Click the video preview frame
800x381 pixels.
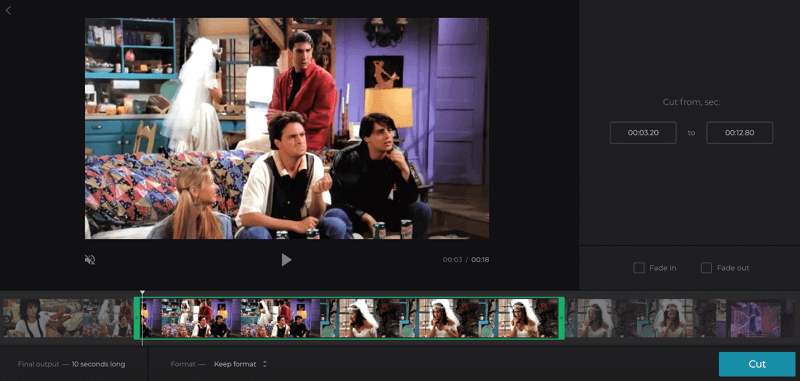(x=287, y=129)
